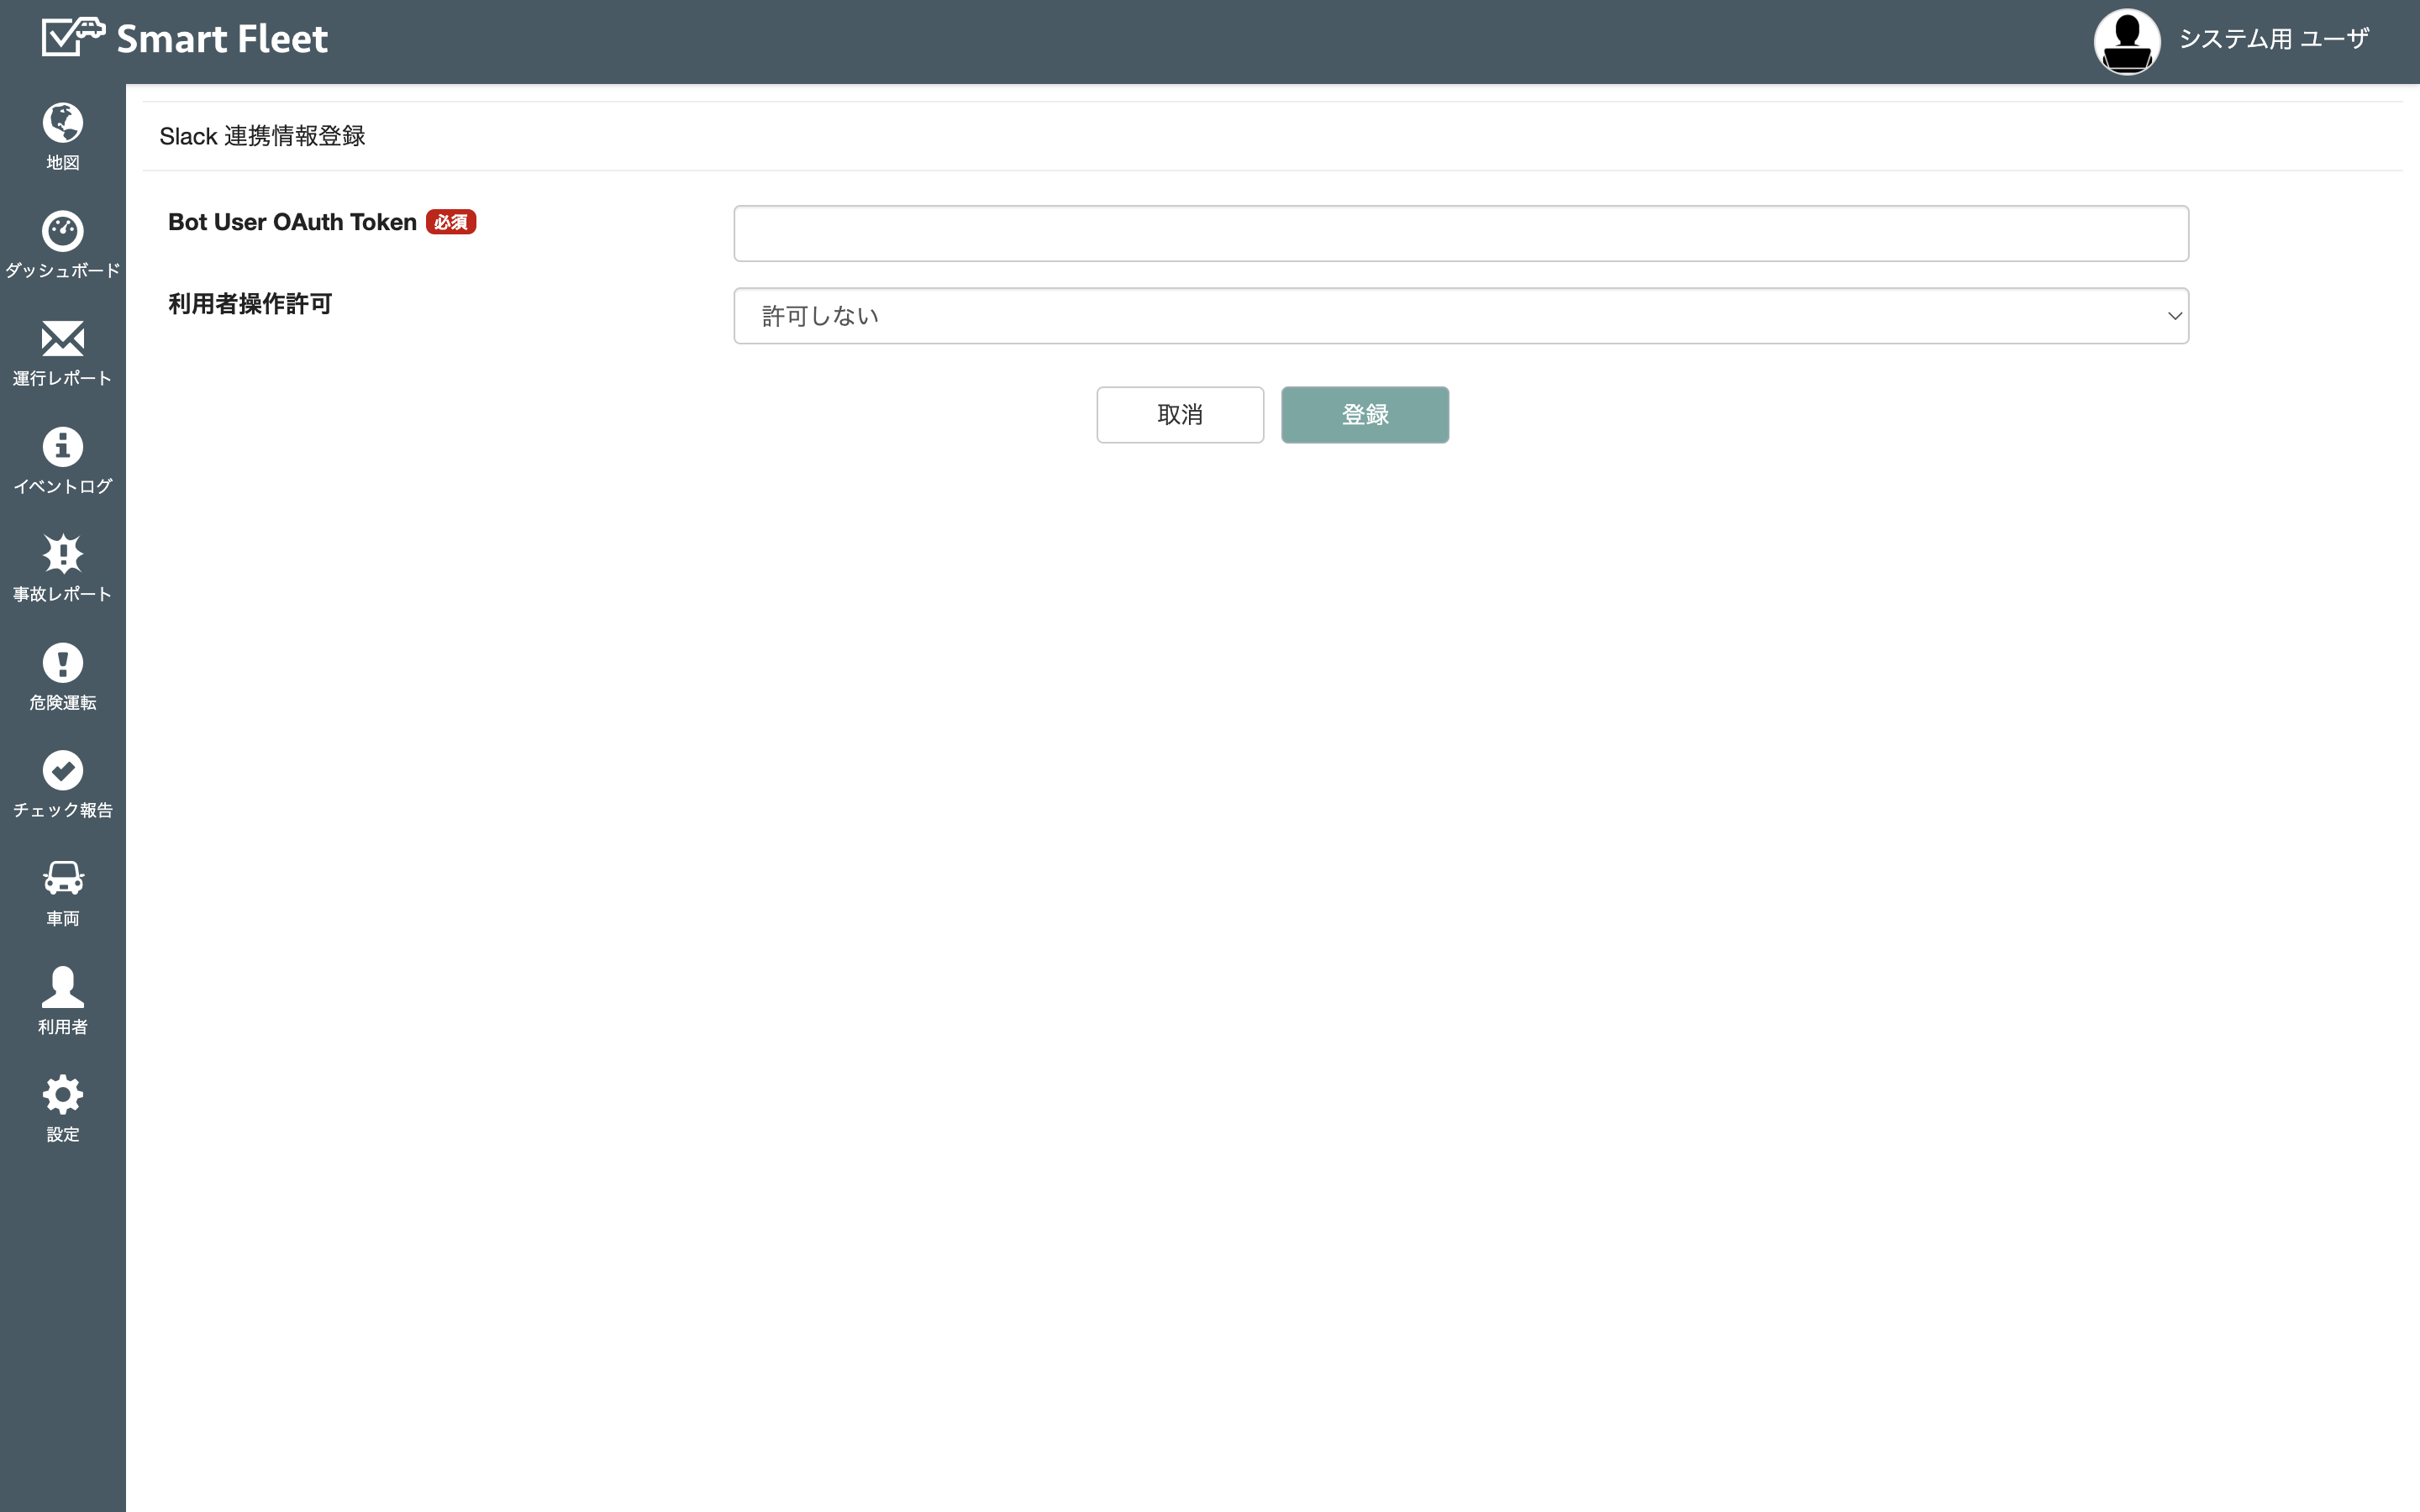Viewport: 2420px width, 1512px height.
Task: Open チェック報告 checkmark icon
Action: (x=62, y=770)
